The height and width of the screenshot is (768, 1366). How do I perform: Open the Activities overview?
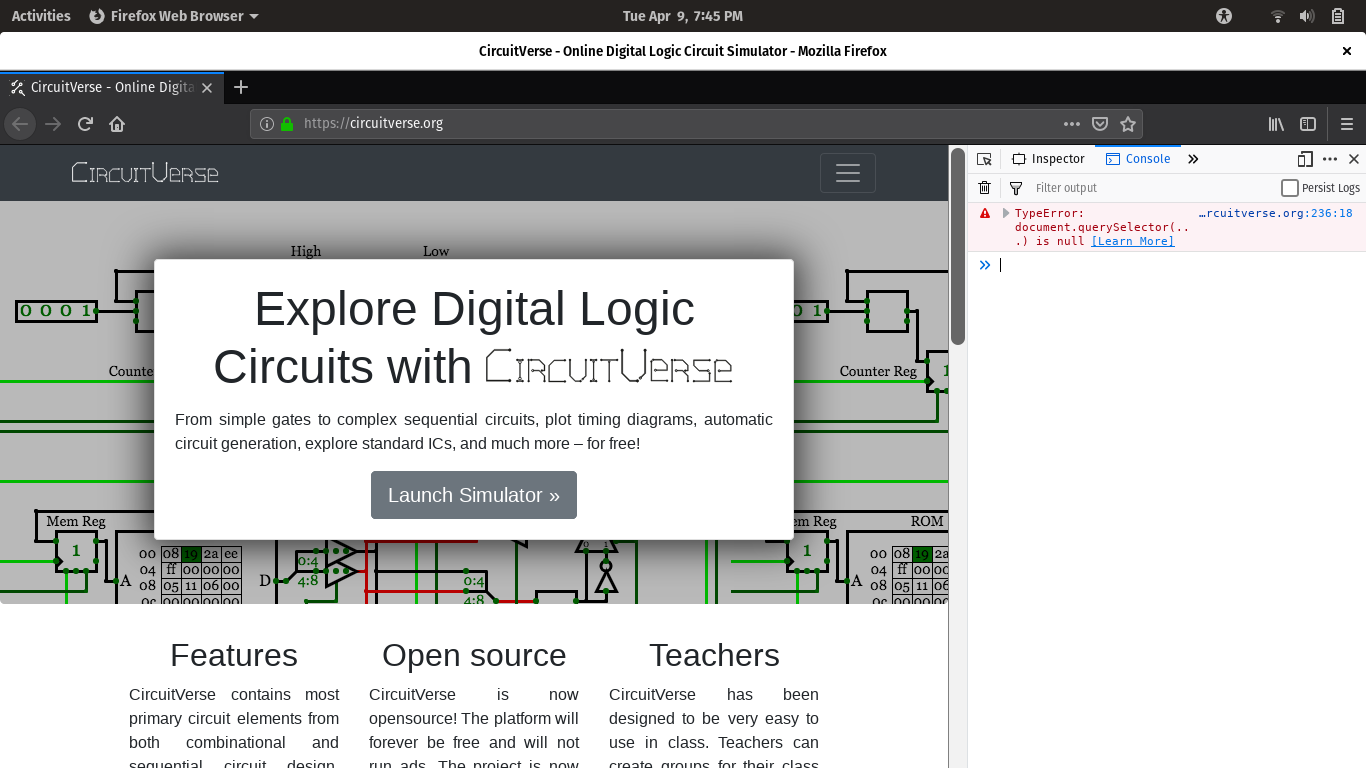[40, 15]
